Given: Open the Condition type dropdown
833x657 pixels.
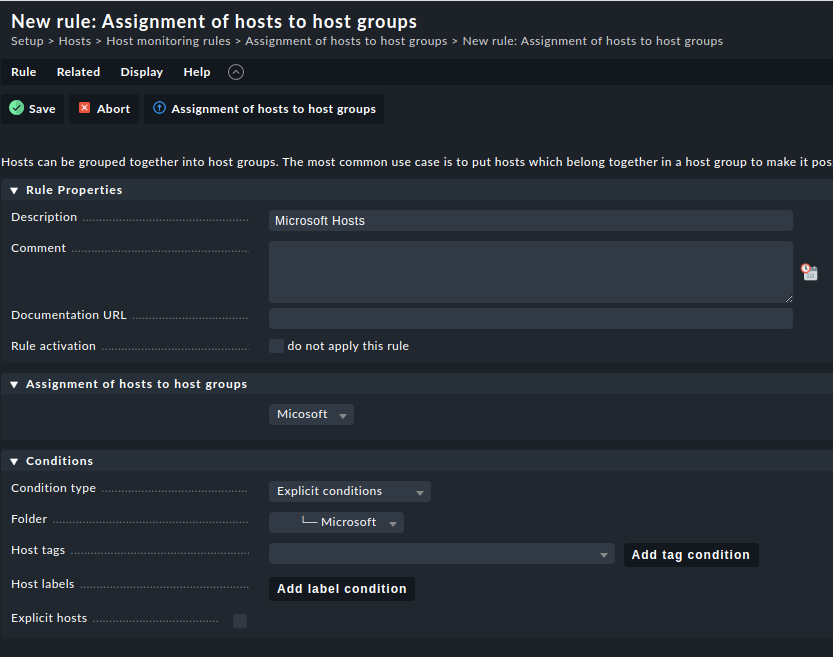Looking at the screenshot, I should (x=349, y=491).
